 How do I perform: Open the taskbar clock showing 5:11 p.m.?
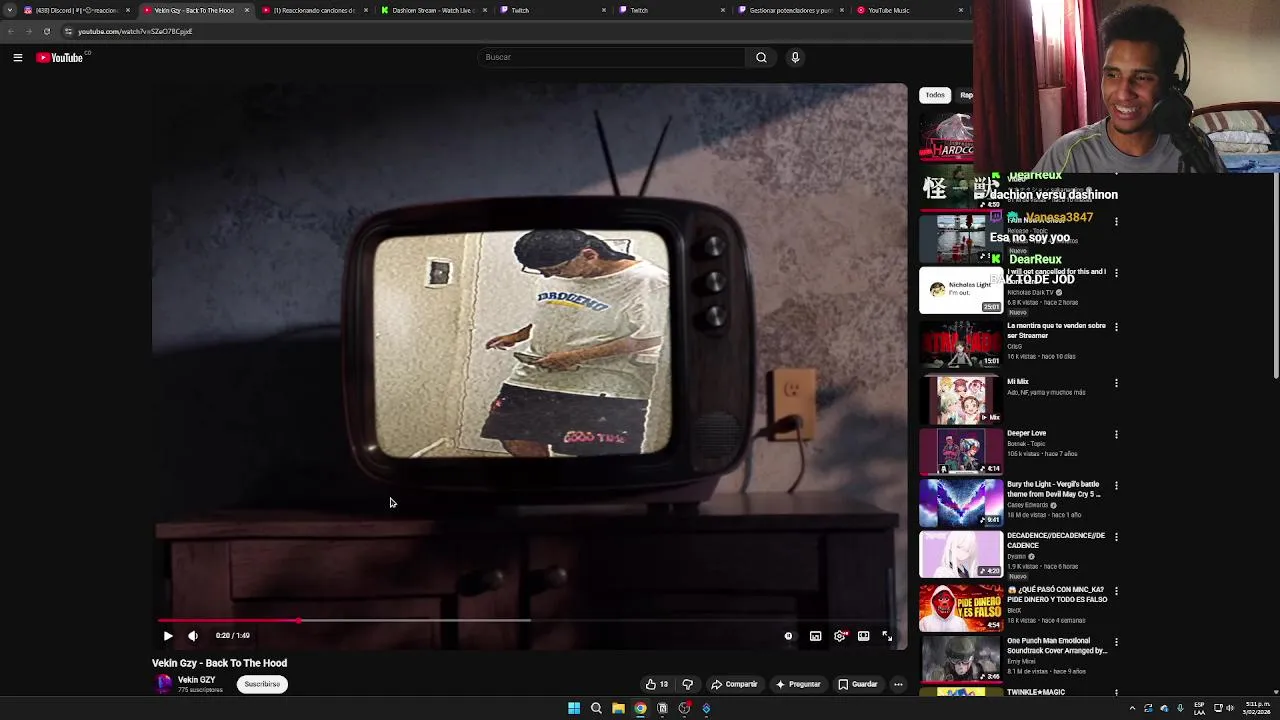(1257, 708)
